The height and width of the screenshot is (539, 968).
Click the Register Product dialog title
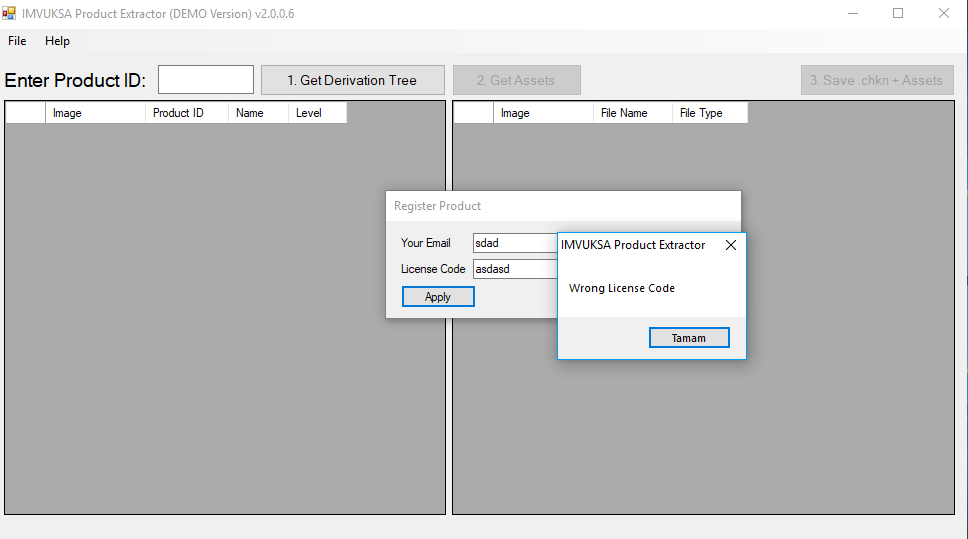437,206
